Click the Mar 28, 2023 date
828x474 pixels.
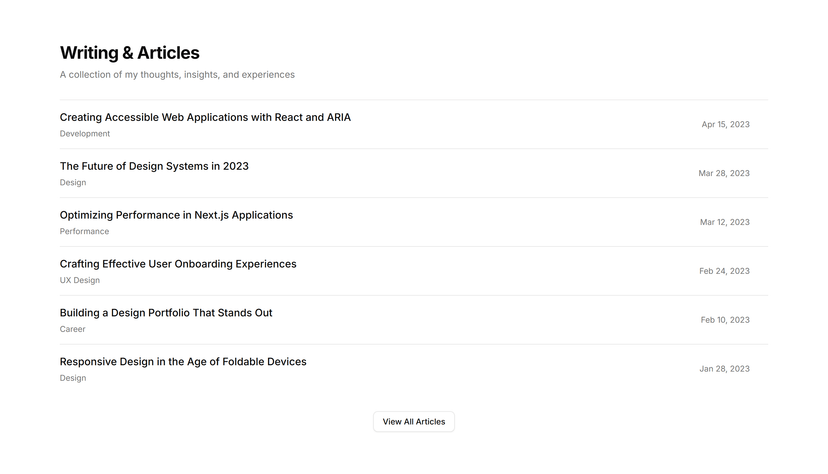(x=723, y=173)
